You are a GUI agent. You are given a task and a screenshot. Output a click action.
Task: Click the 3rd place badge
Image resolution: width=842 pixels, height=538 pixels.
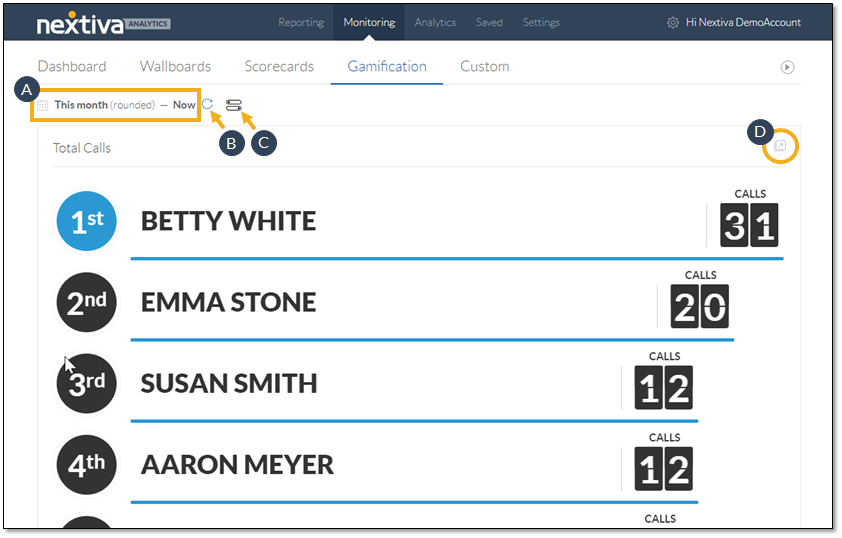click(86, 383)
